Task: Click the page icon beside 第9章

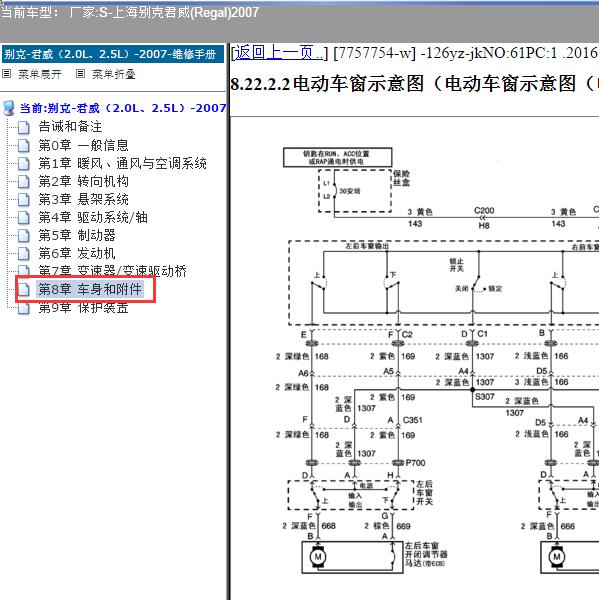Action: pos(24,308)
